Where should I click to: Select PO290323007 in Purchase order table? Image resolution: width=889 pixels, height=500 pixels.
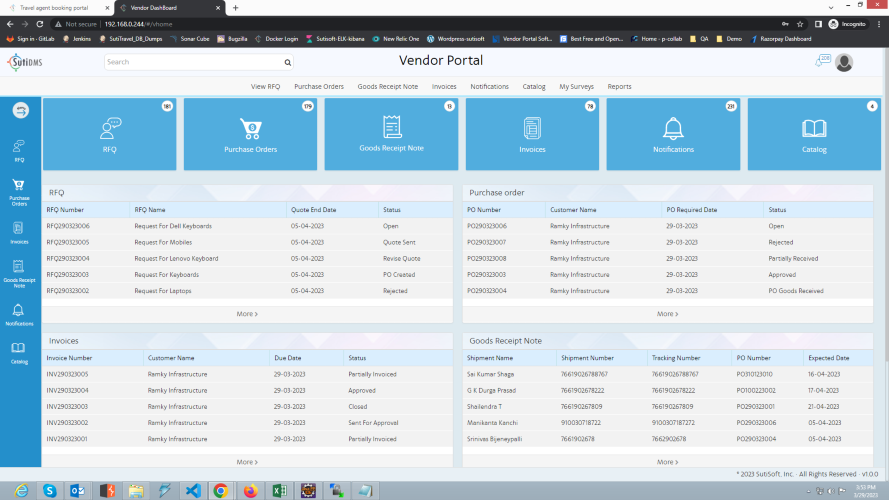[486, 242]
